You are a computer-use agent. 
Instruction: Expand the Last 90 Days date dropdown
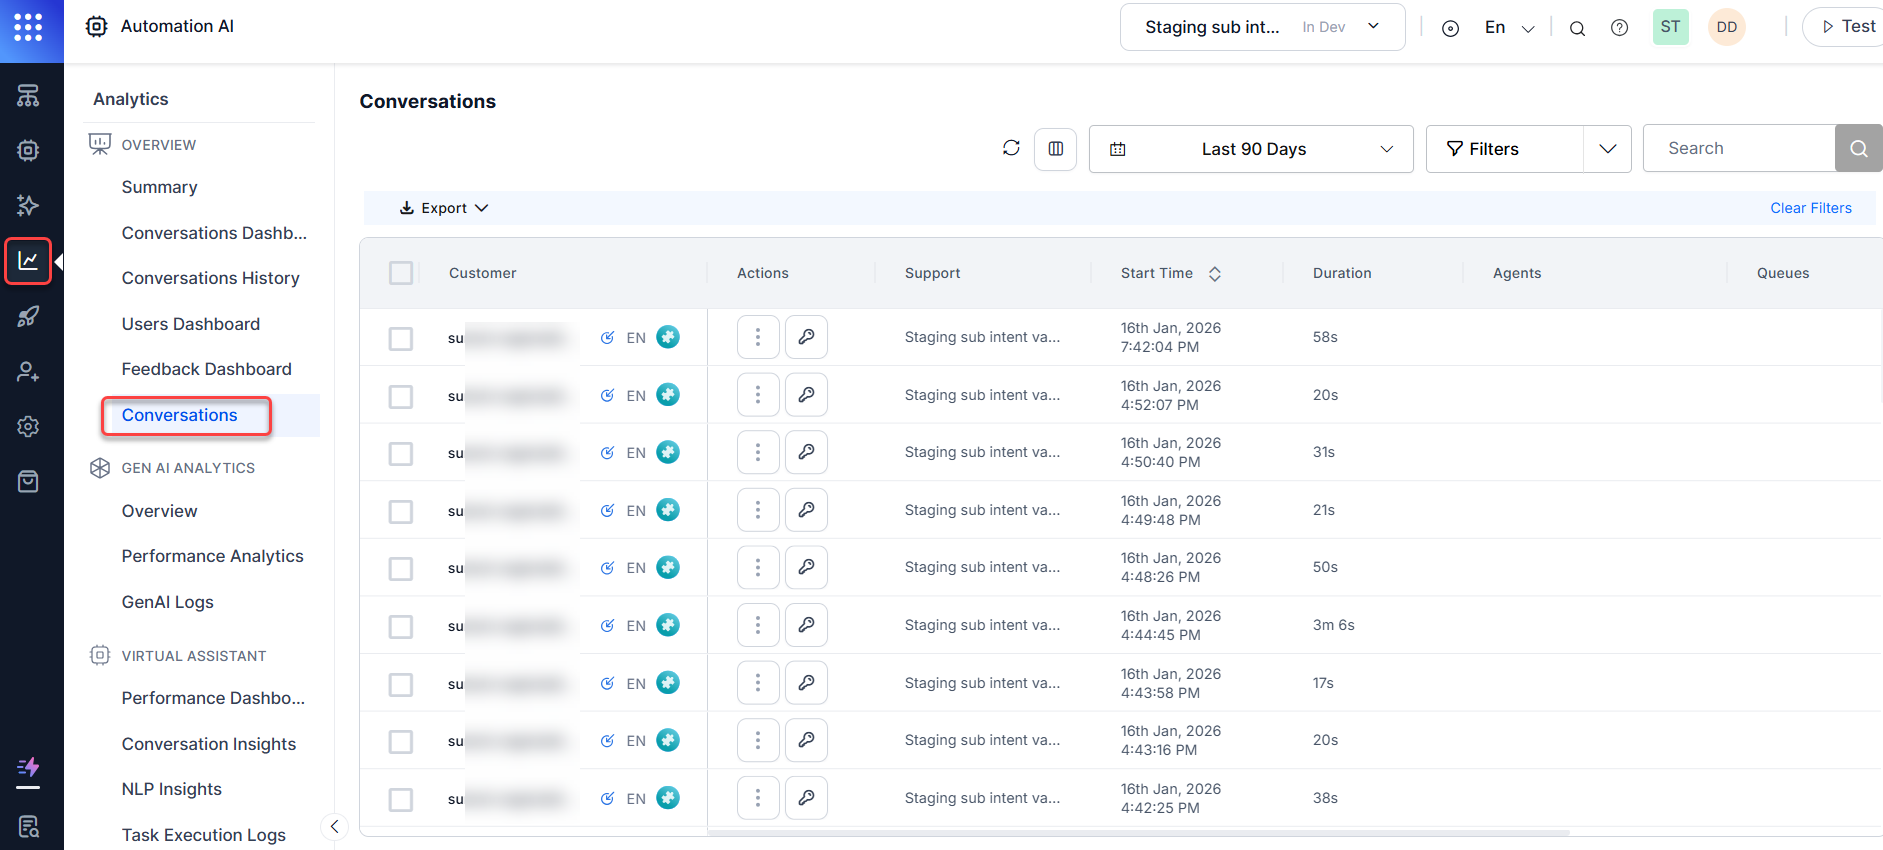pos(1250,149)
